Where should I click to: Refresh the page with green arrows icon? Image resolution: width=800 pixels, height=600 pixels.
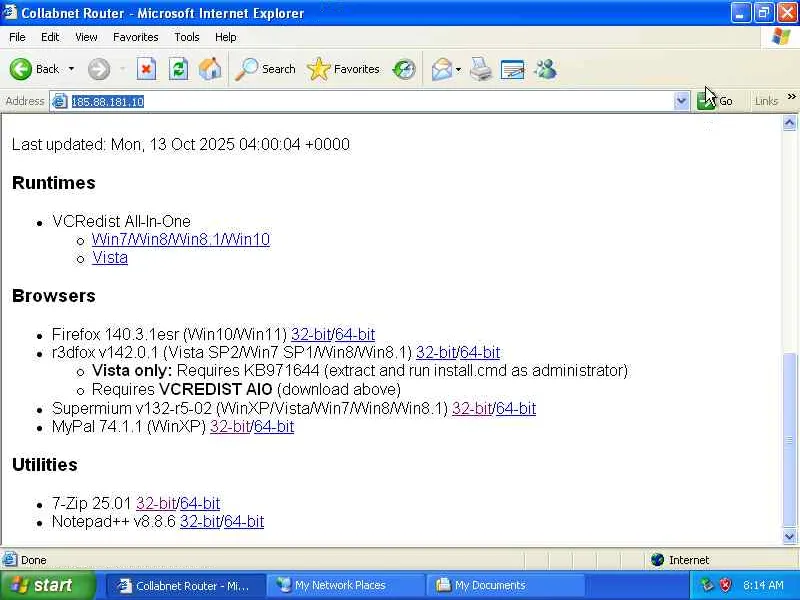[x=179, y=69]
